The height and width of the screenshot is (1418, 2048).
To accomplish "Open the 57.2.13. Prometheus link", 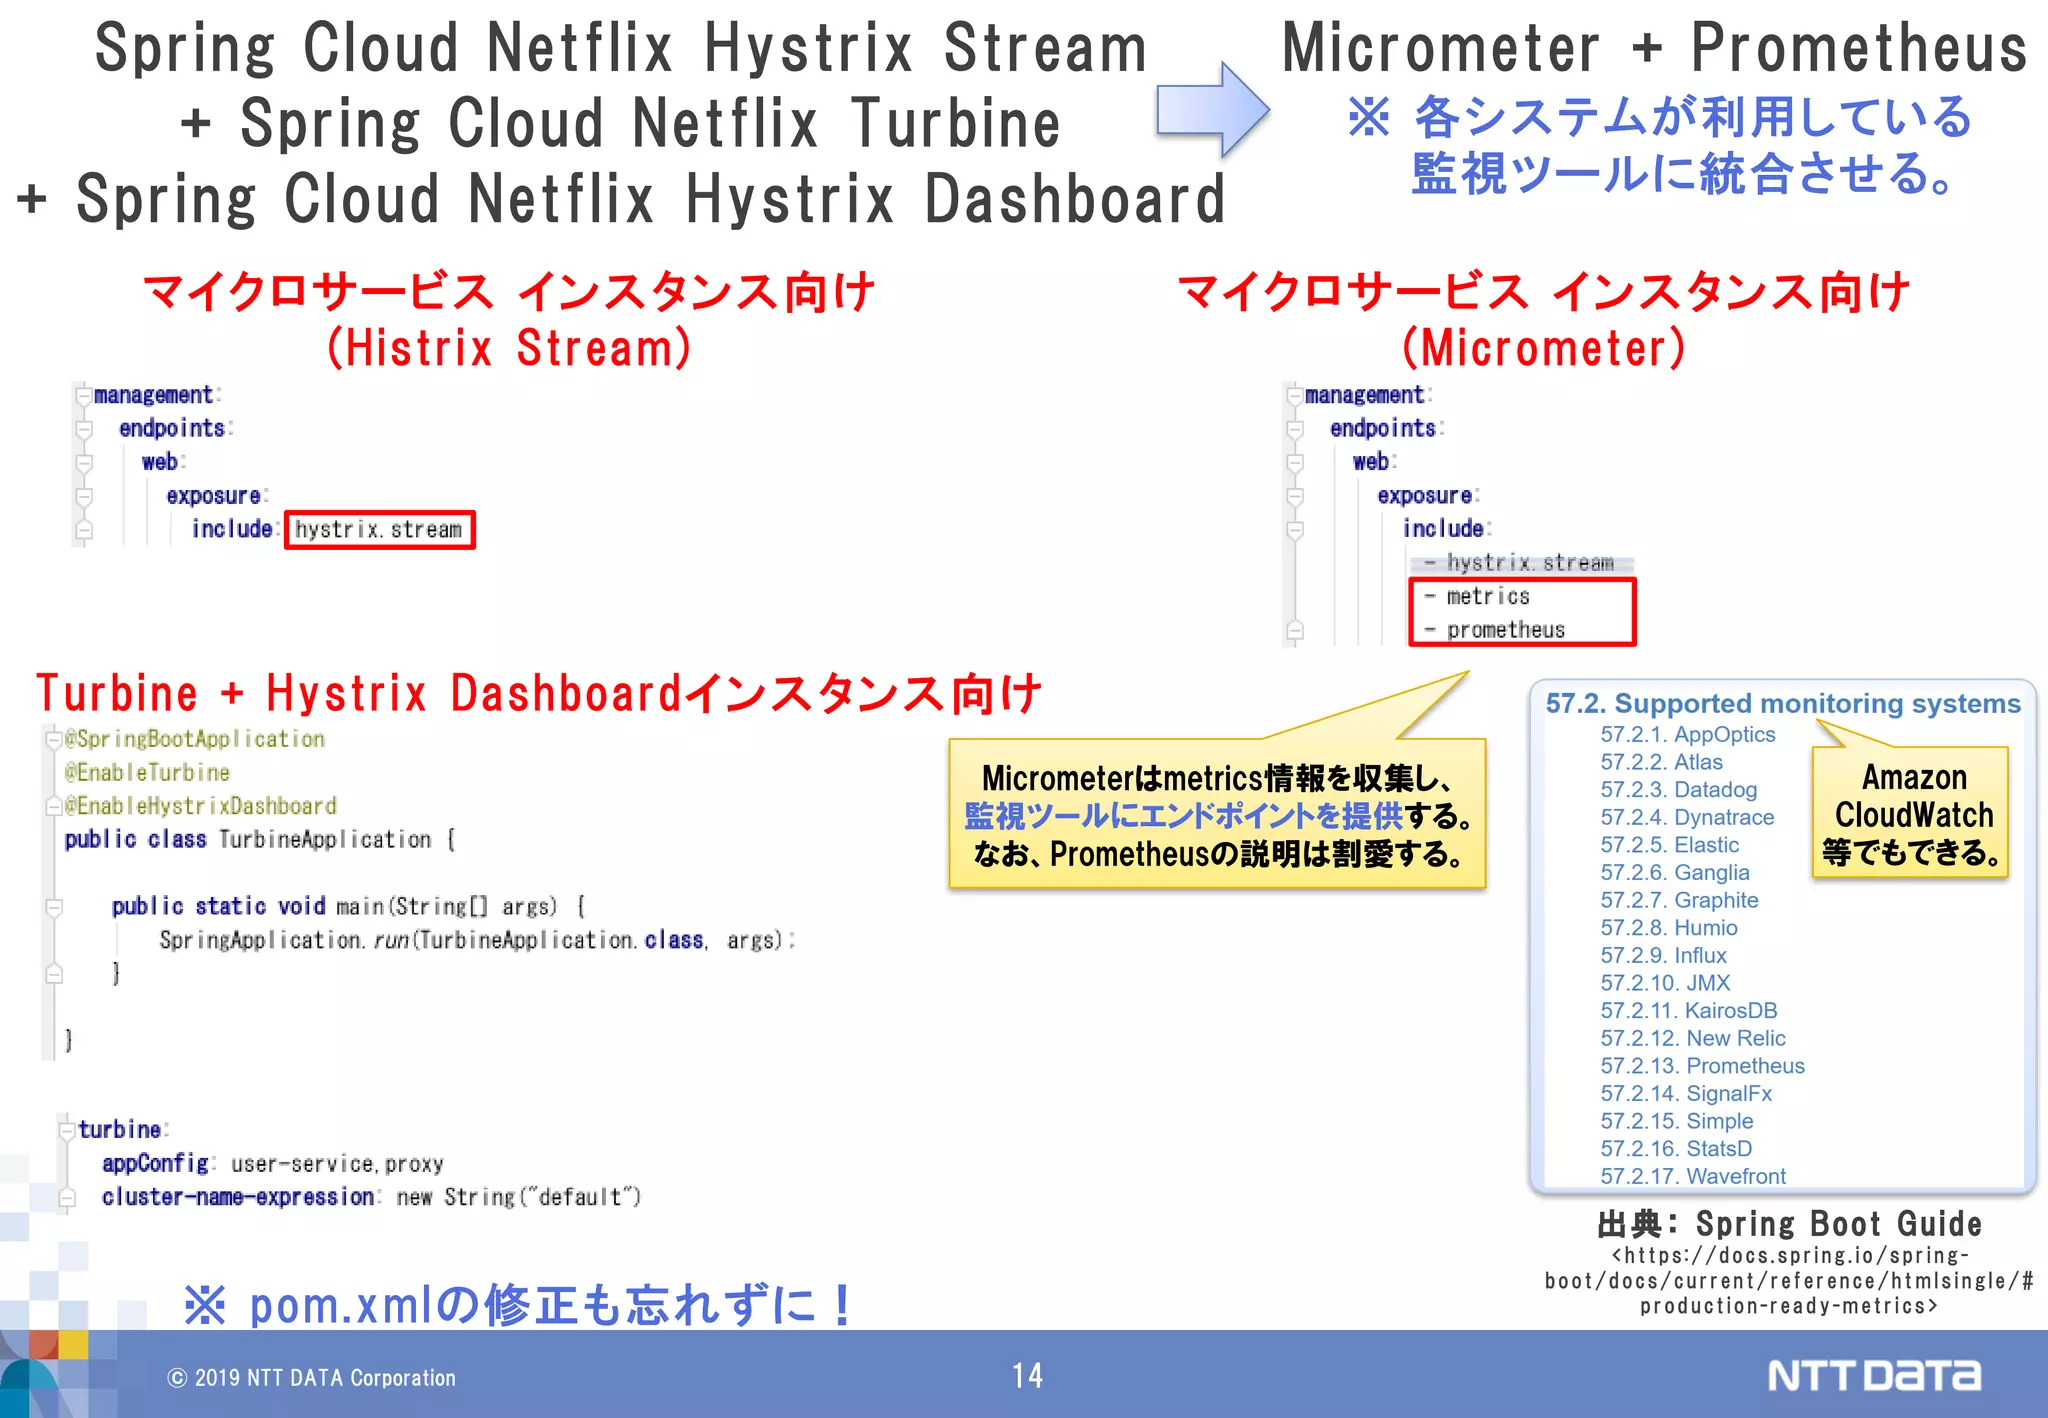I will tap(1702, 1066).
